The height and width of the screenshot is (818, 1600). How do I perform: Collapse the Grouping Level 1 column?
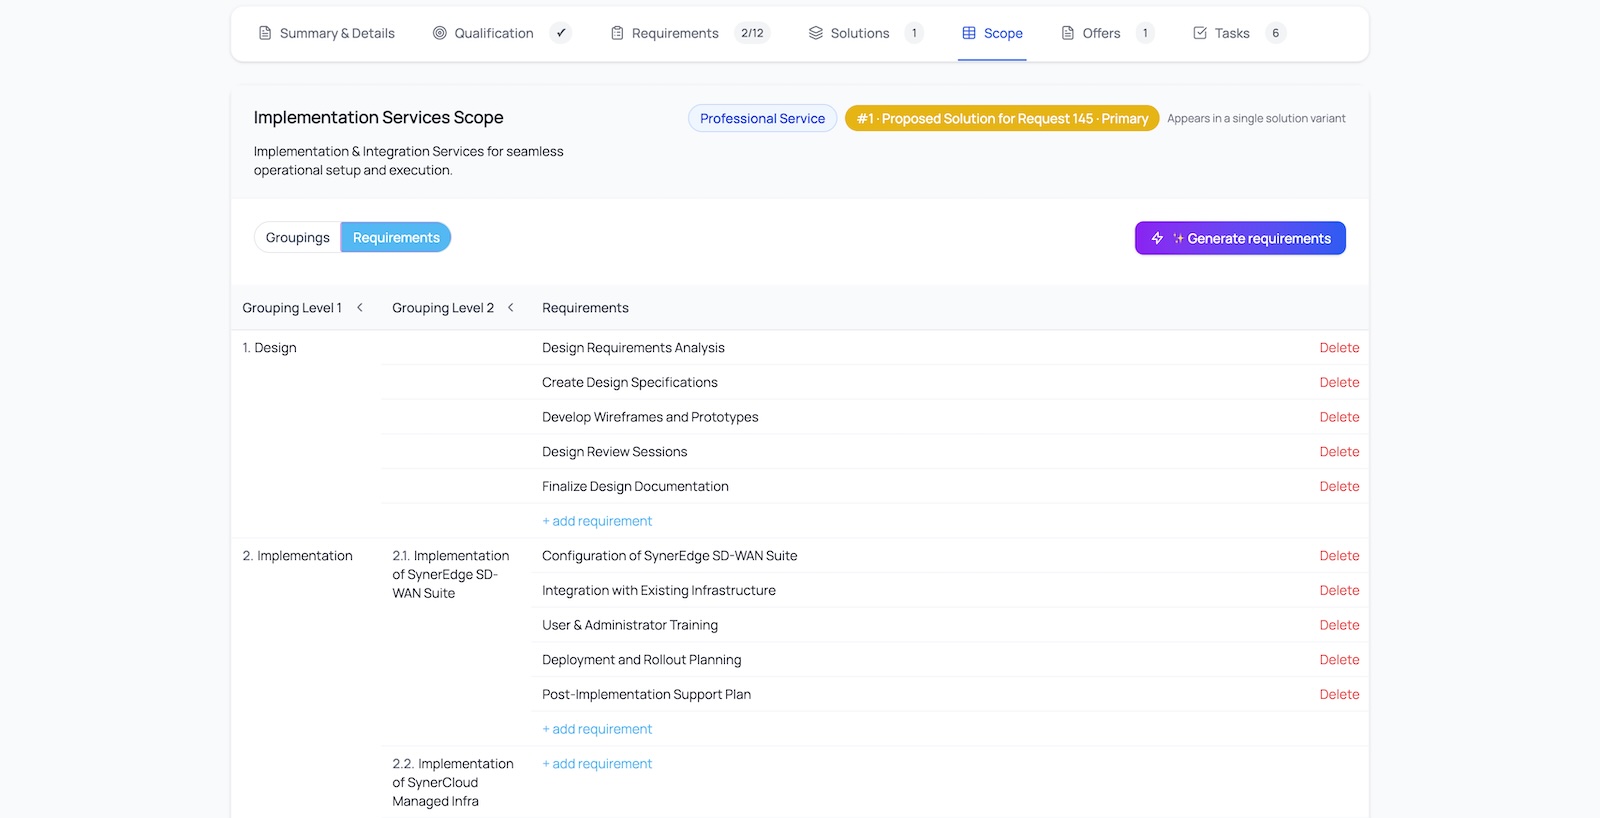[360, 308]
